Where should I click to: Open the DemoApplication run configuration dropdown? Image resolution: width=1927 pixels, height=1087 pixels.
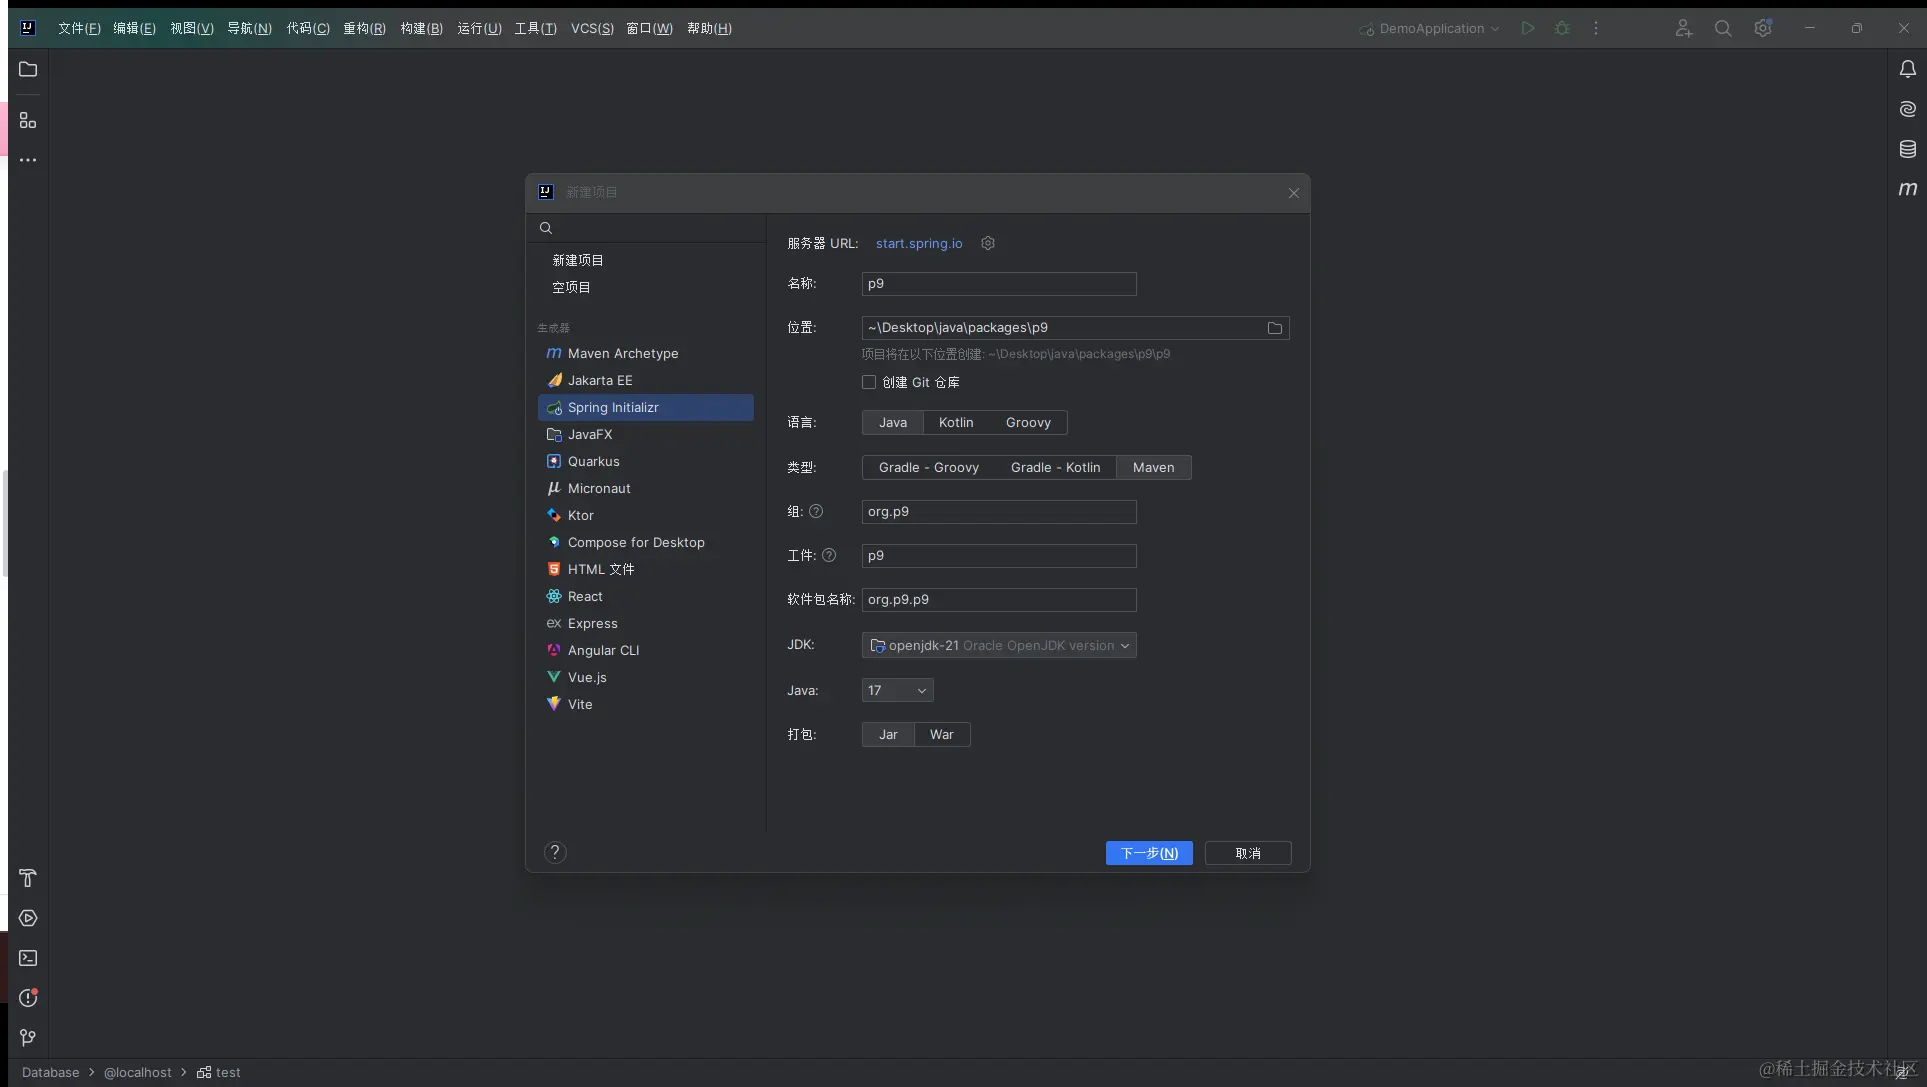(1430, 28)
